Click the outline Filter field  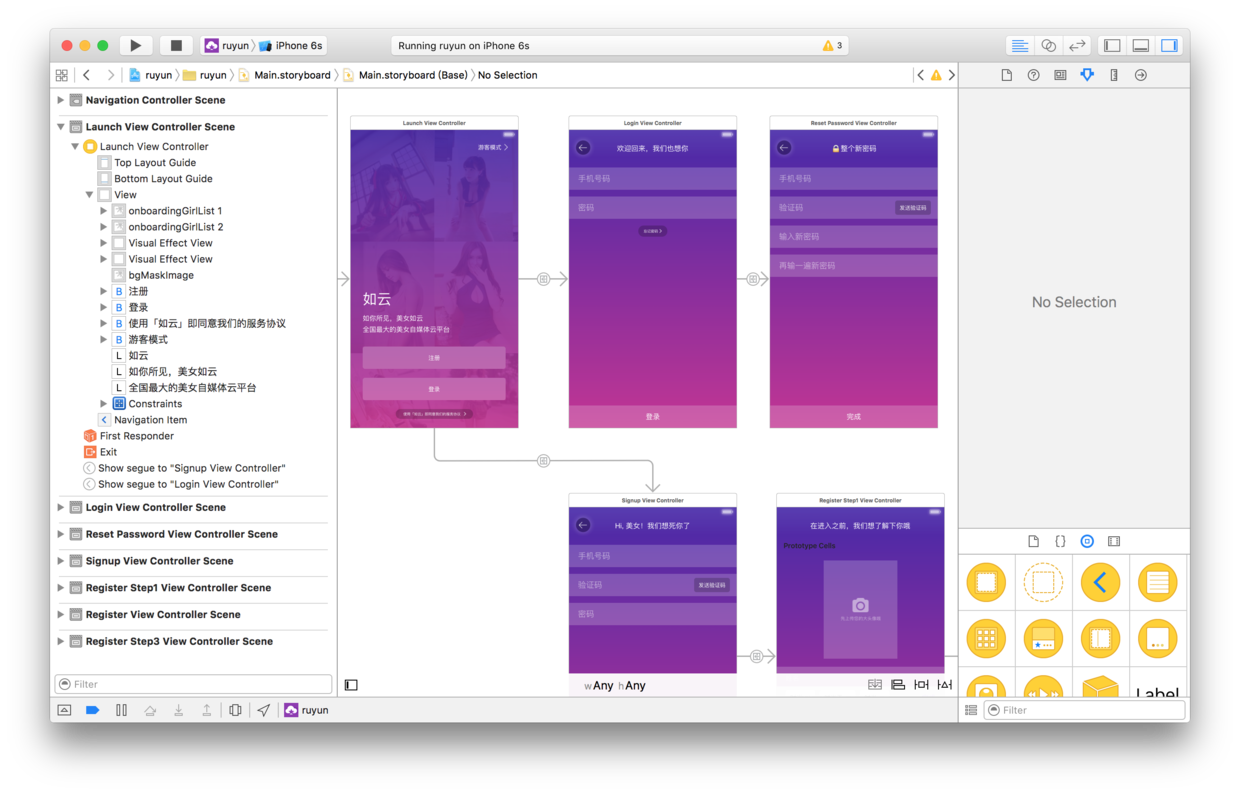[x=193, y=684]
